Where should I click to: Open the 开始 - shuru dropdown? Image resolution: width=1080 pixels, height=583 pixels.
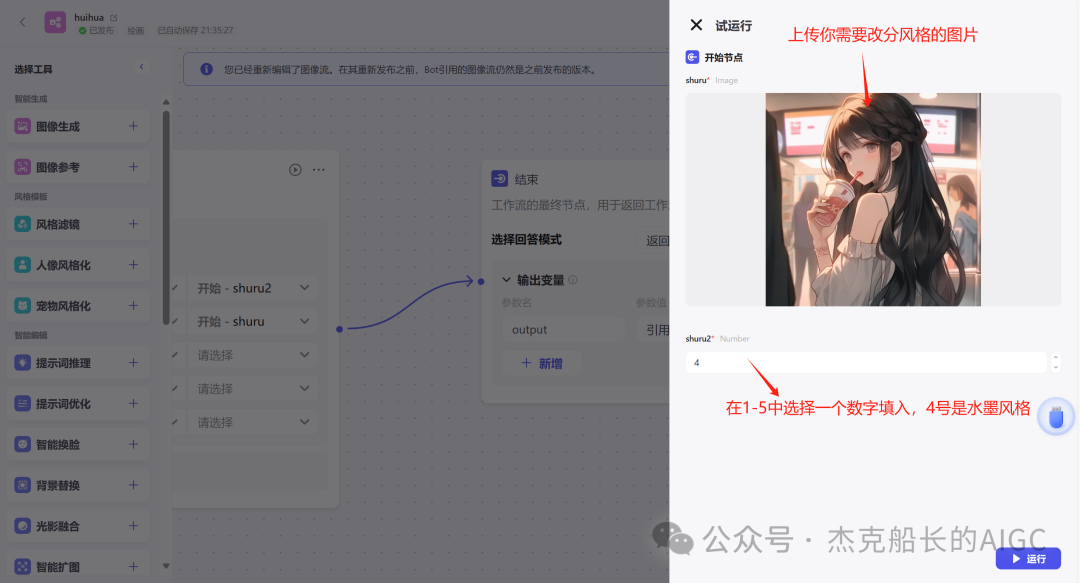pos(252,322)
